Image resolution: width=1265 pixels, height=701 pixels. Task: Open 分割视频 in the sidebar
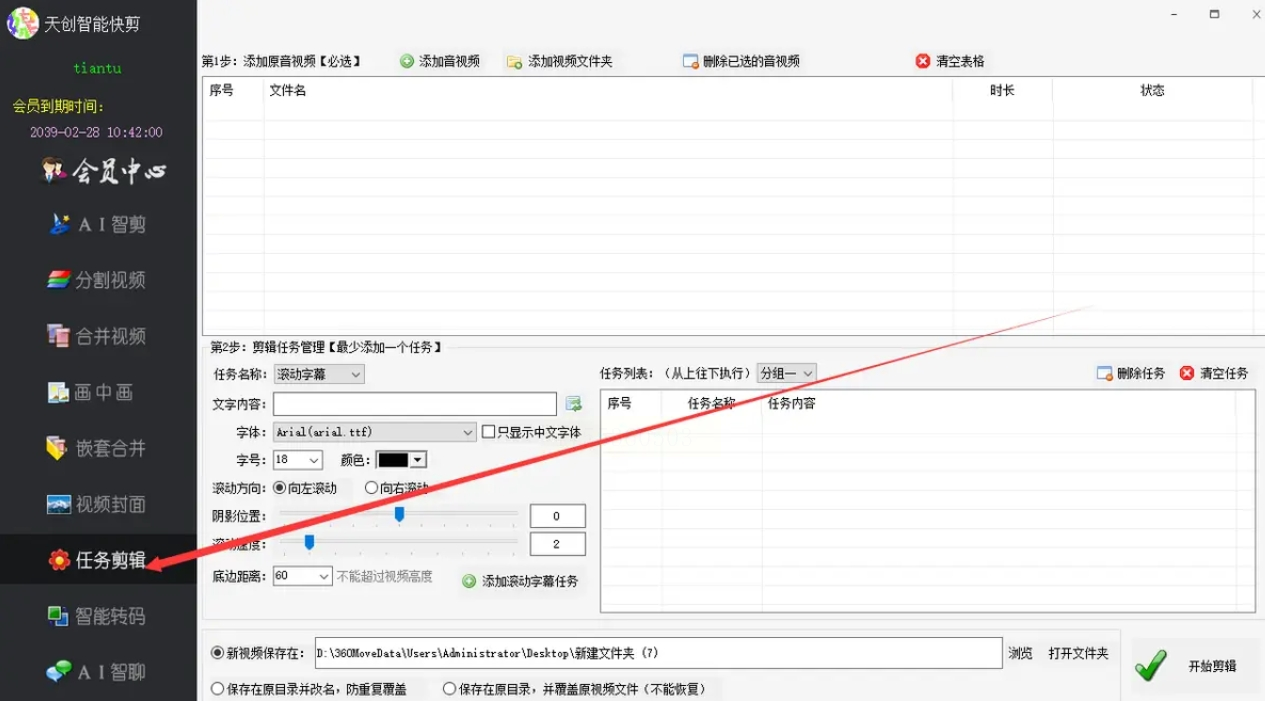(x=98, y=280)
